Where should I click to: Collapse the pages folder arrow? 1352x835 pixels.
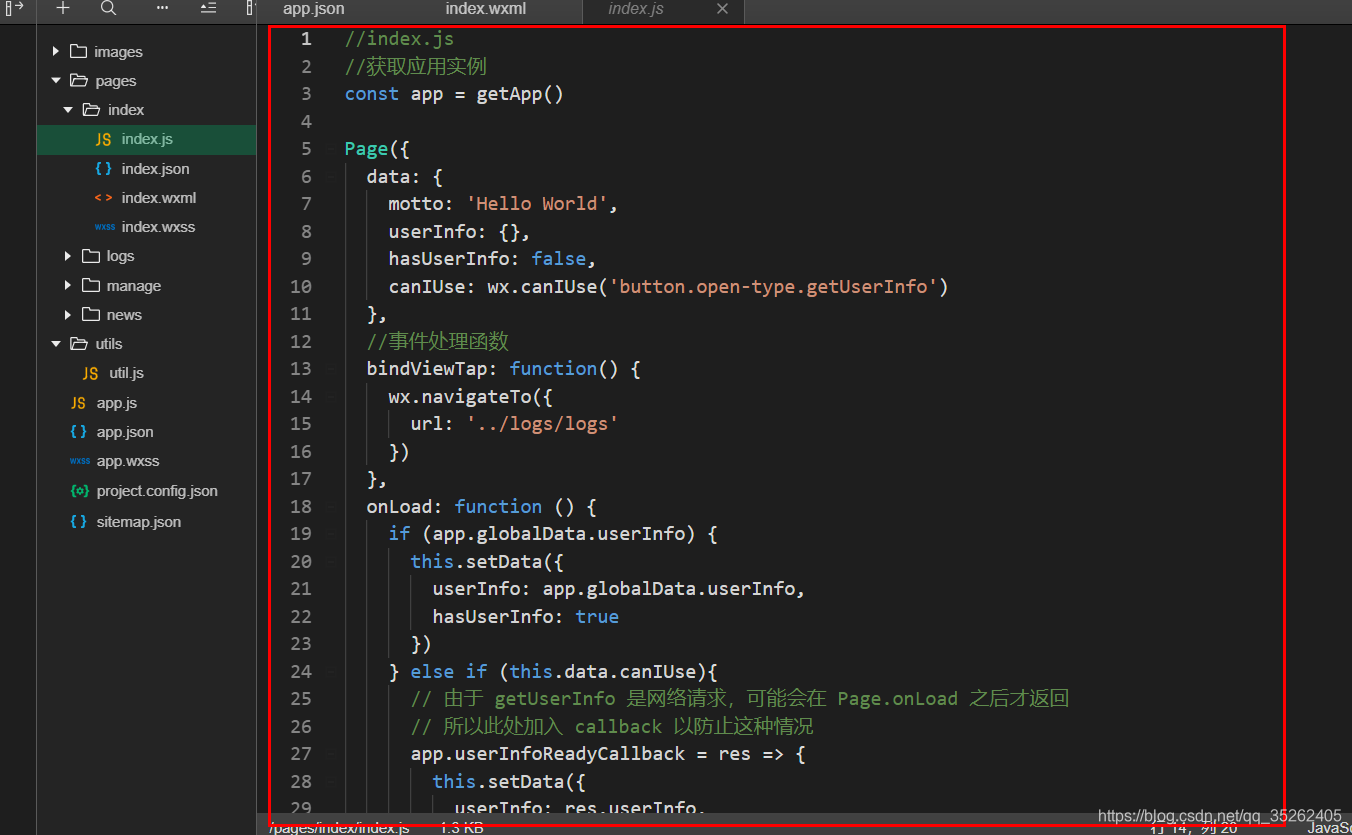56,80
